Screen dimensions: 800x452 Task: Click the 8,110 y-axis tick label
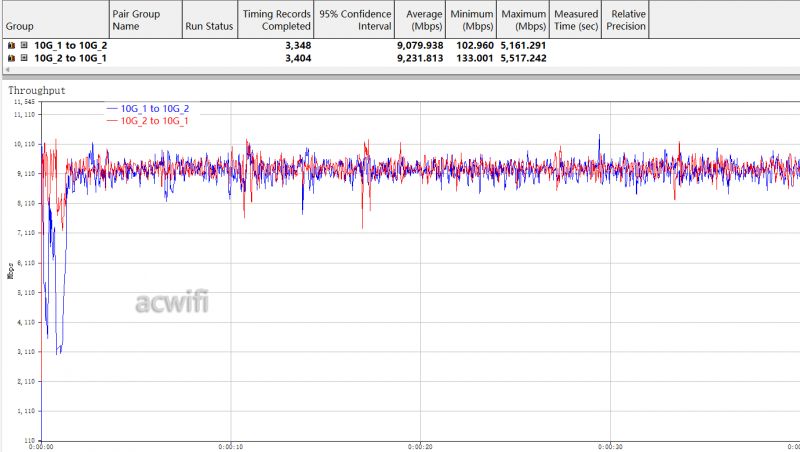click(x=26, y=204)
